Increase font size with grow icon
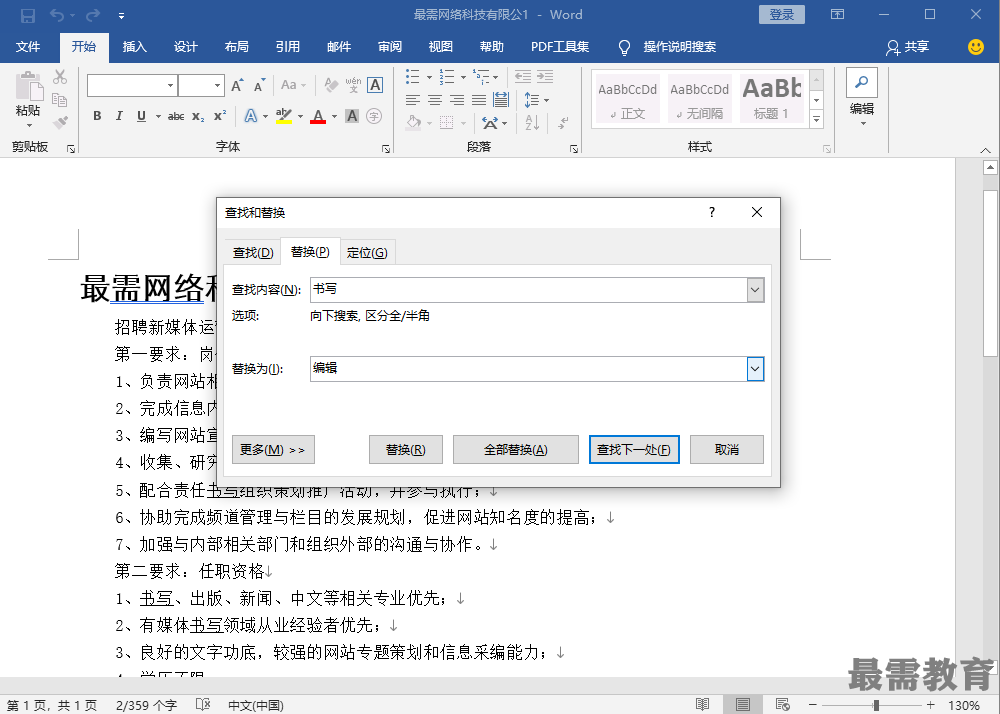 [x=237, y=85]
